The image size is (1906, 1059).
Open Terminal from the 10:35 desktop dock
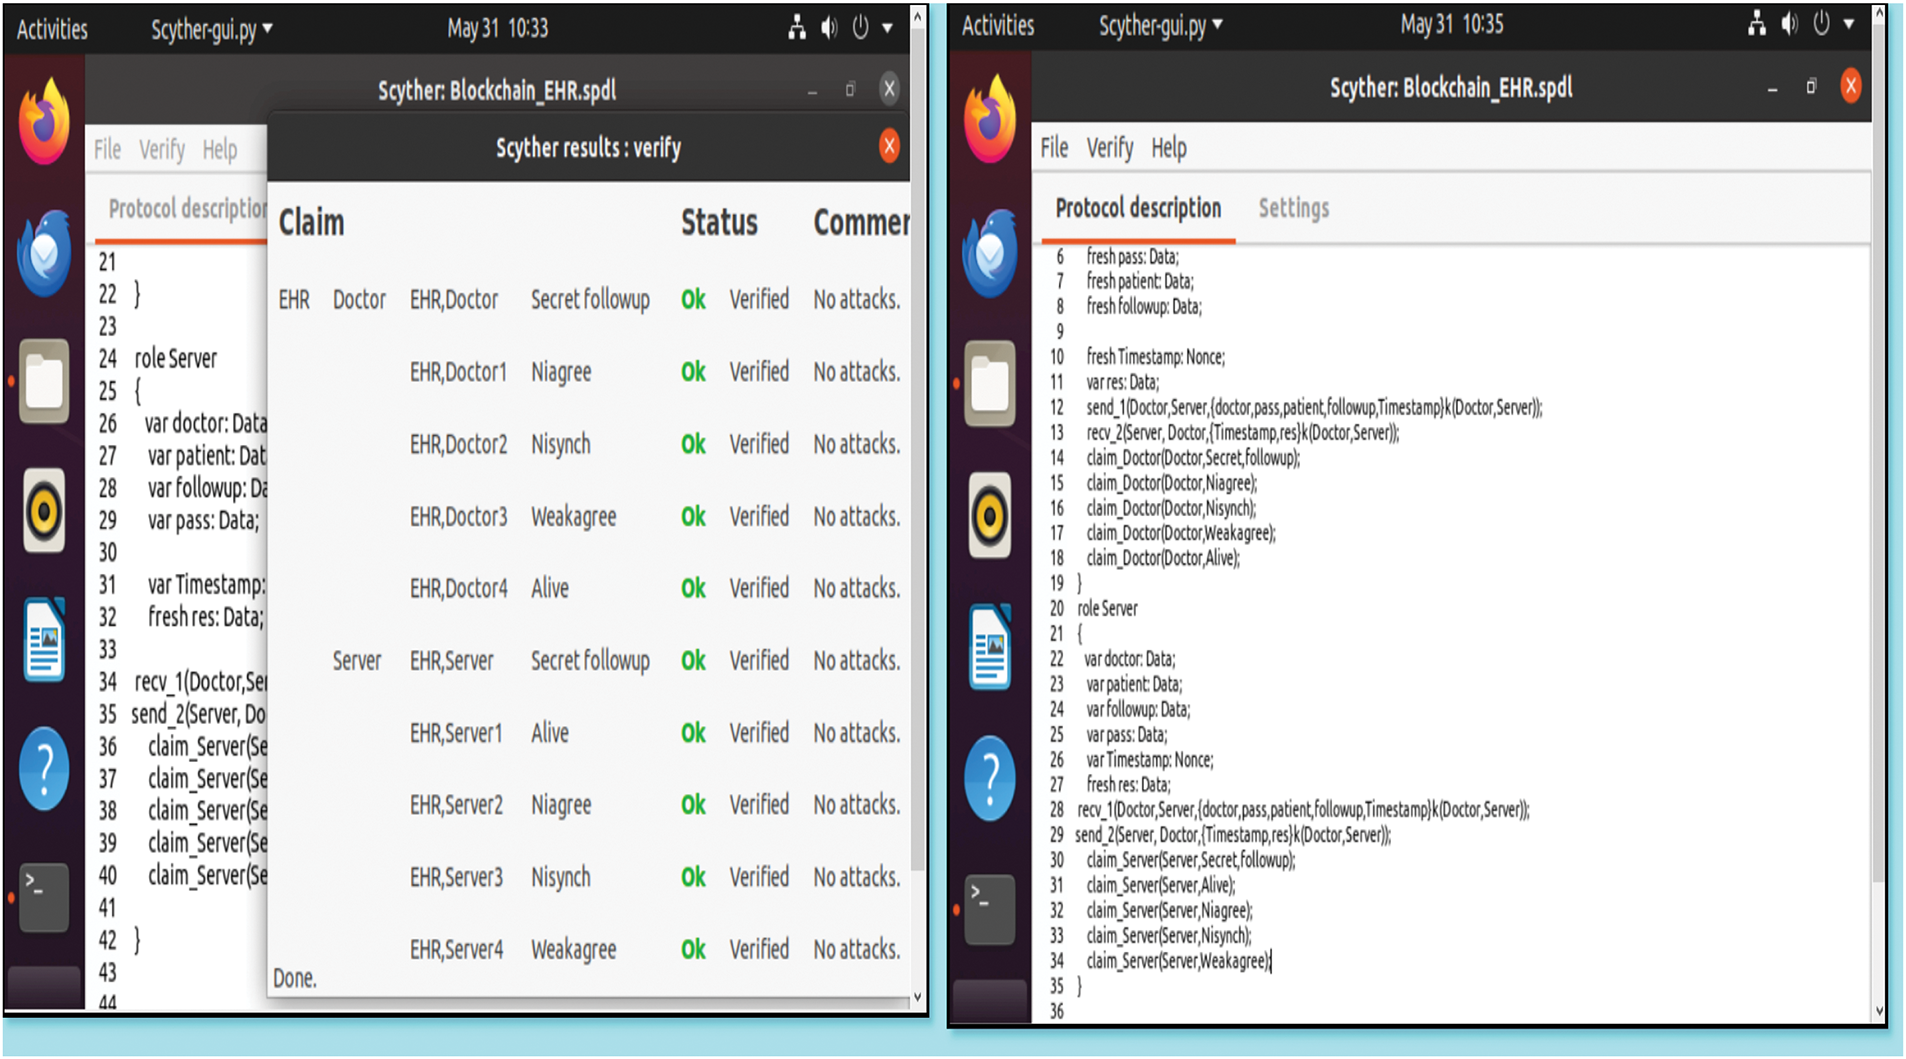tap(989, 909)
